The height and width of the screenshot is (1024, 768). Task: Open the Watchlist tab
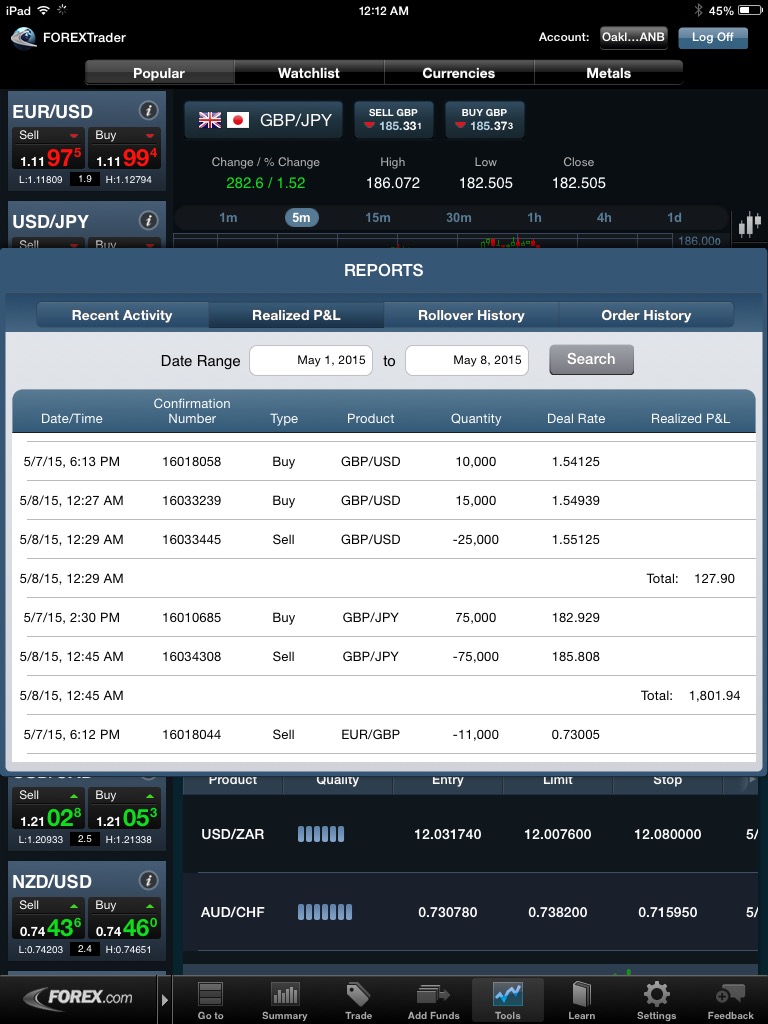tap(309, 73)
